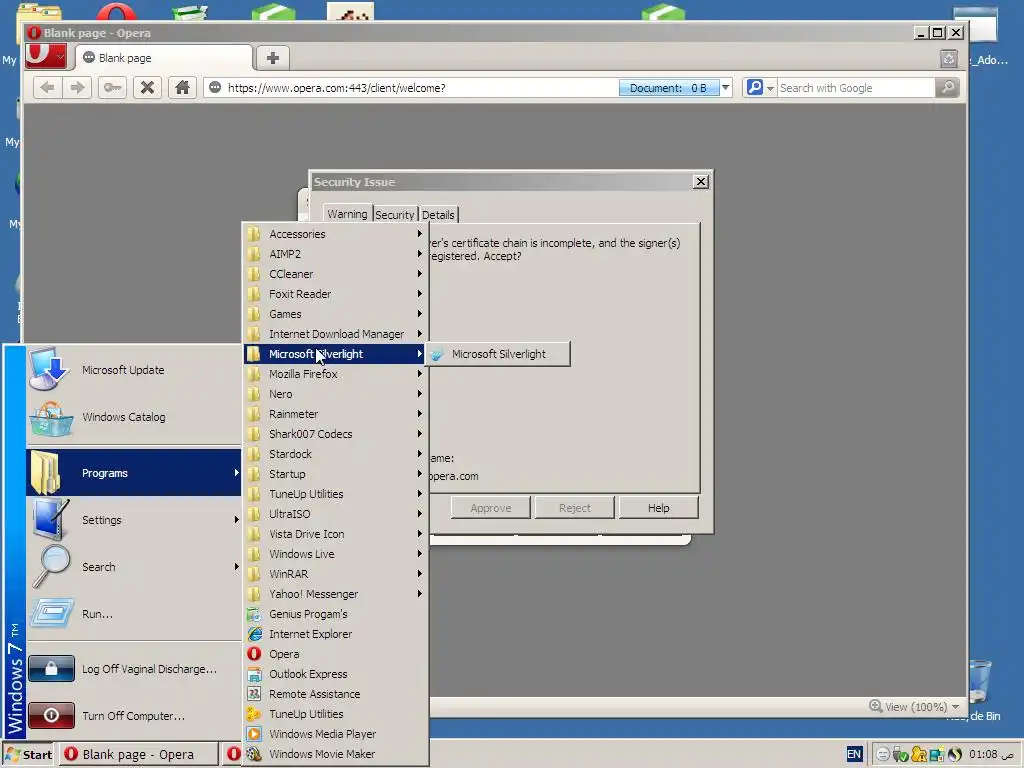The image size is (1024, 768).
Task: Stop loading with the X button
Action: [148, 88]
